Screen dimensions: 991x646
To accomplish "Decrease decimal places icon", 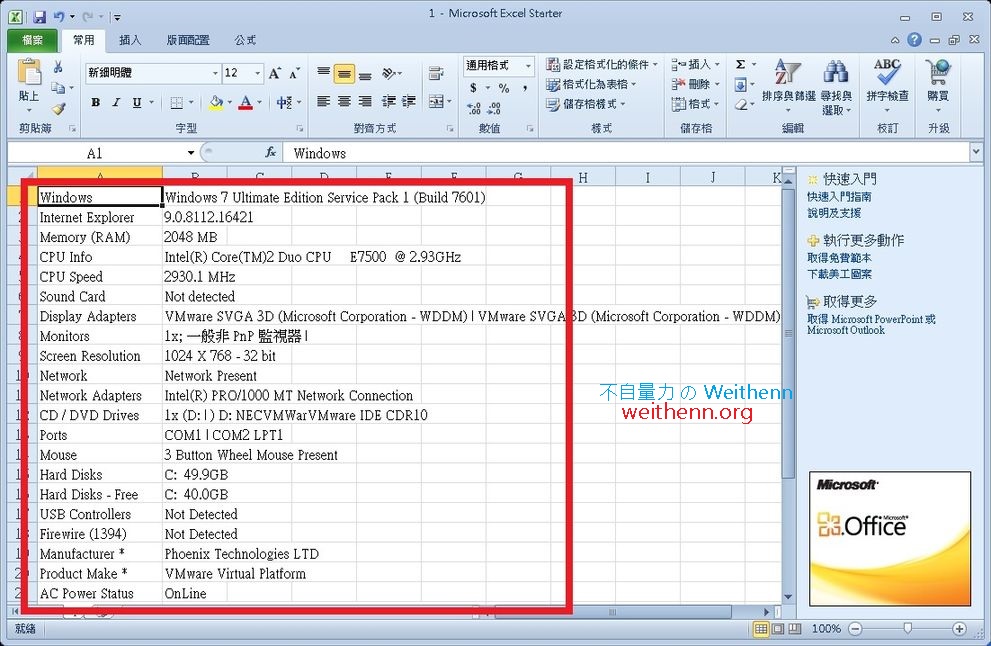I will [x=495, y=109].
